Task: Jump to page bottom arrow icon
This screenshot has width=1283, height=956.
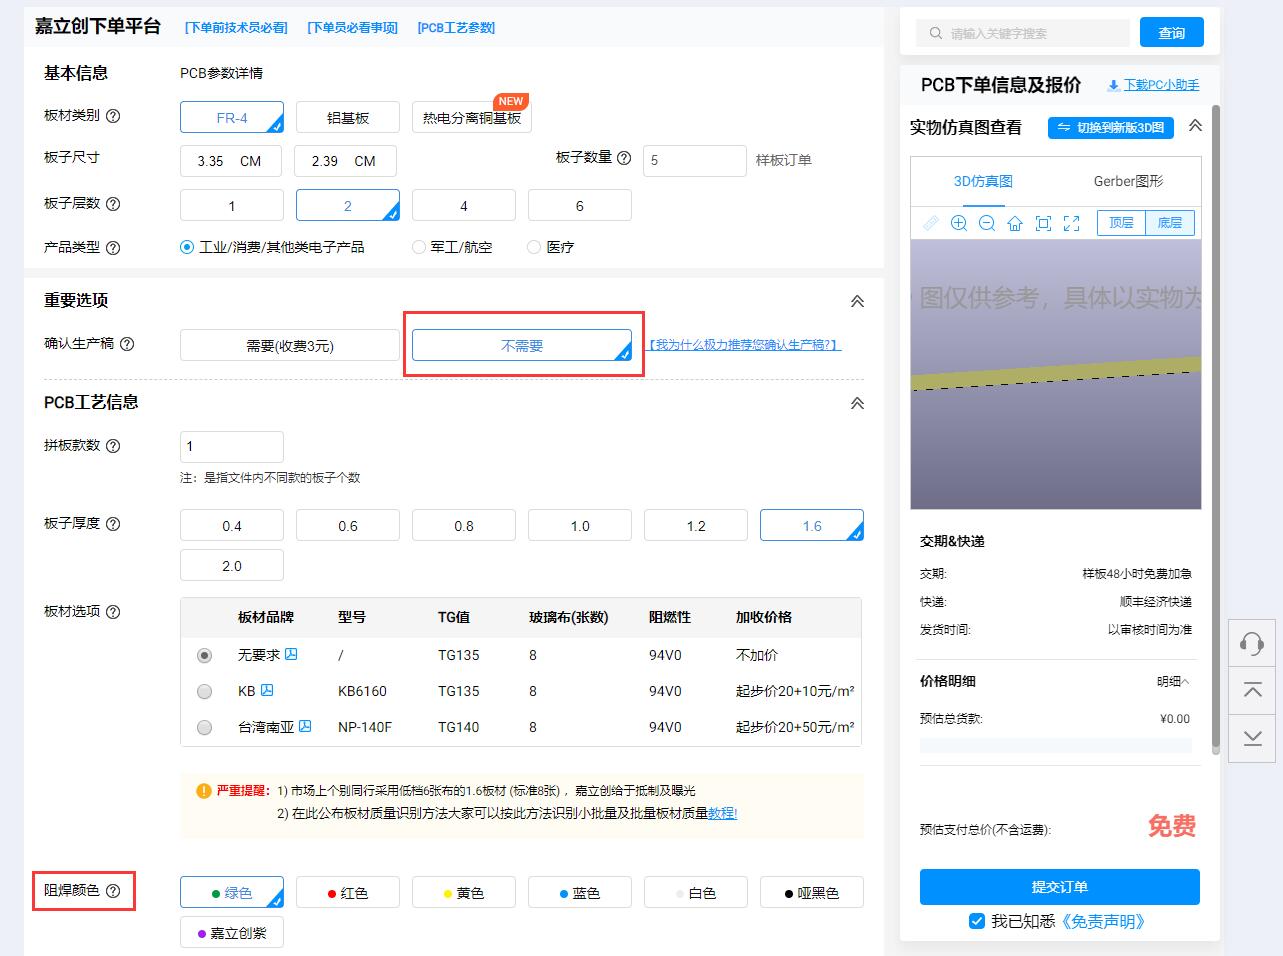Action: point(1252,739)
